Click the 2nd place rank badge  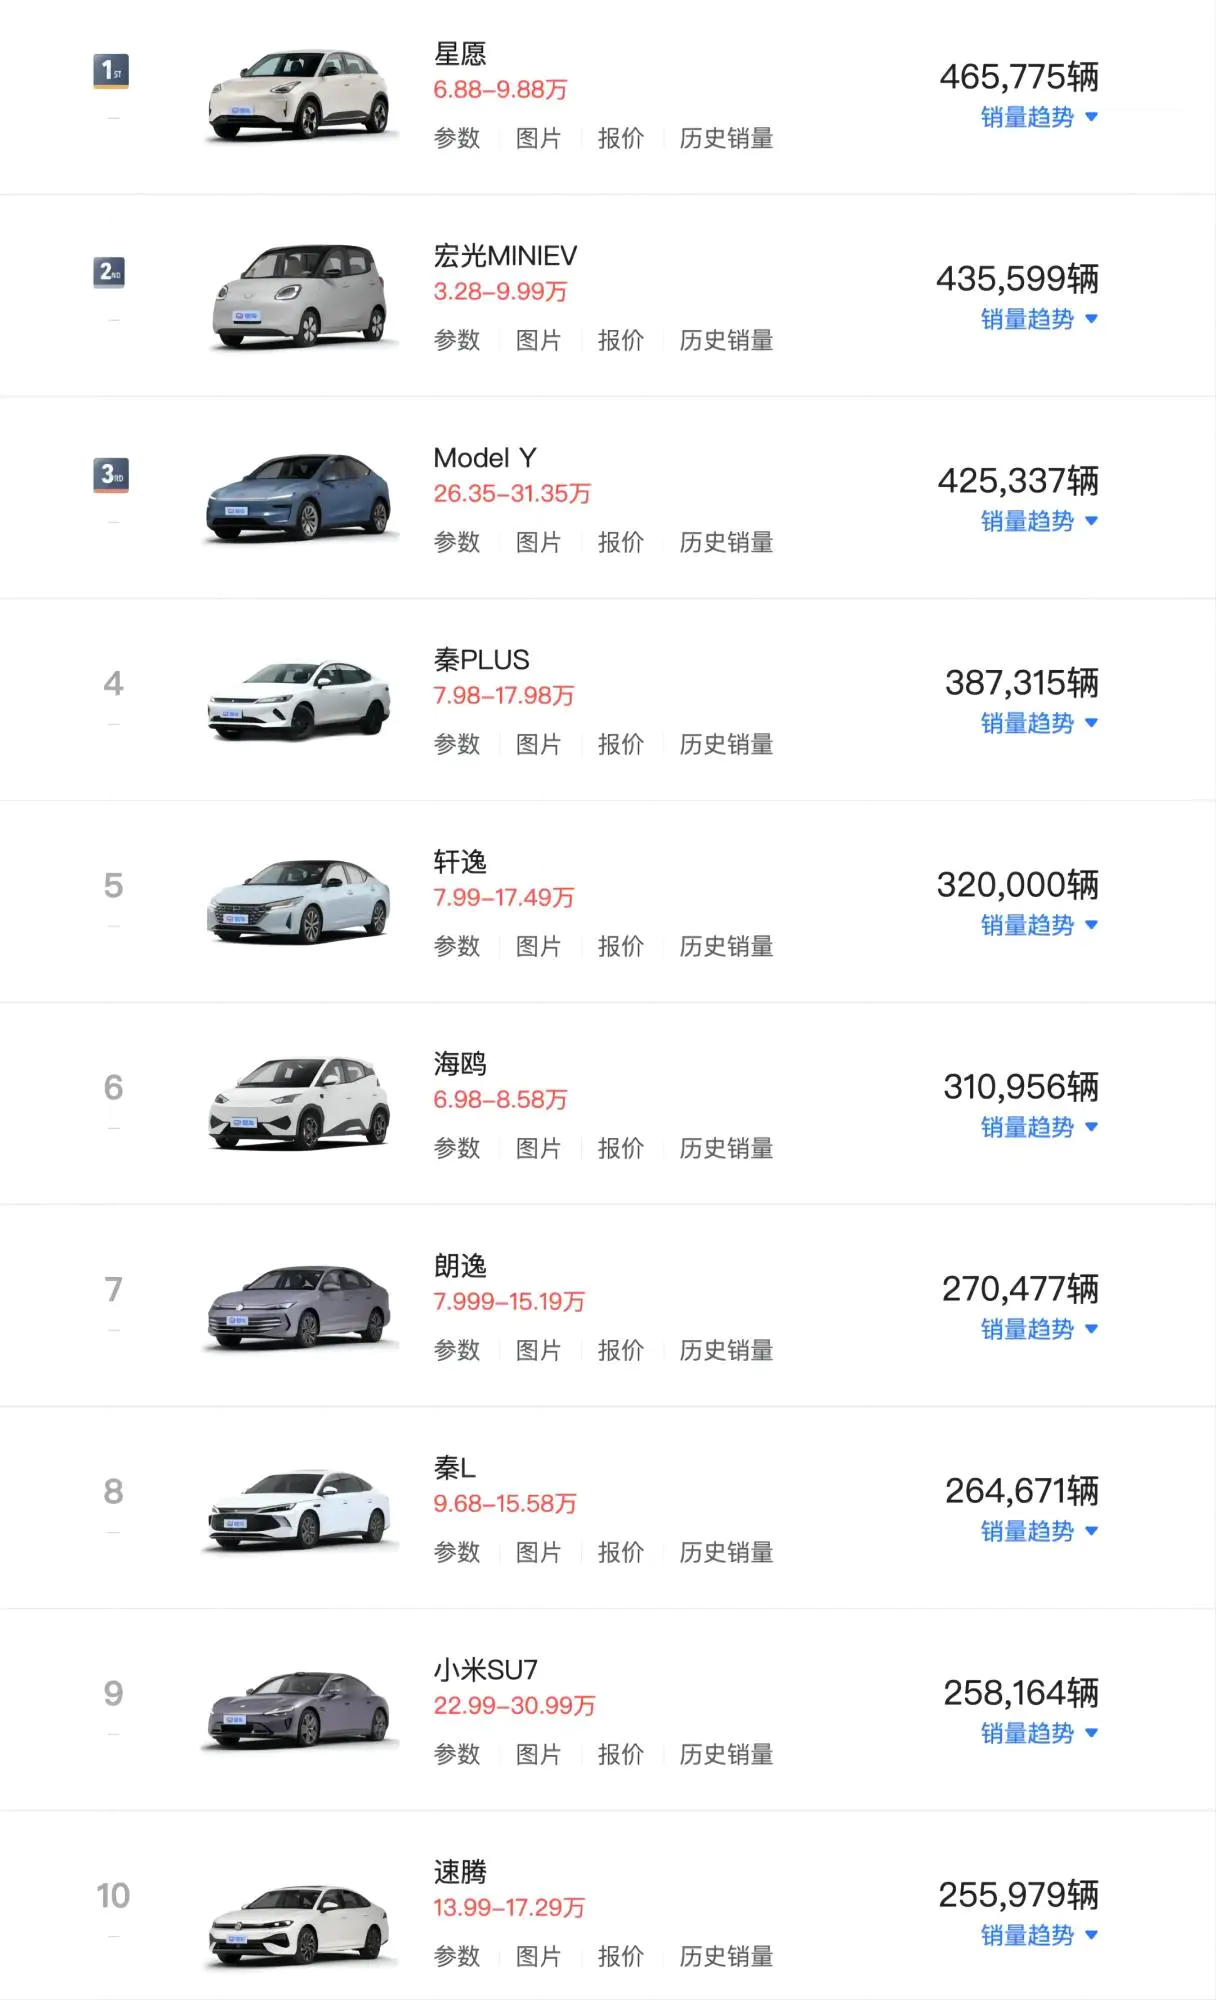click(110, 272)
